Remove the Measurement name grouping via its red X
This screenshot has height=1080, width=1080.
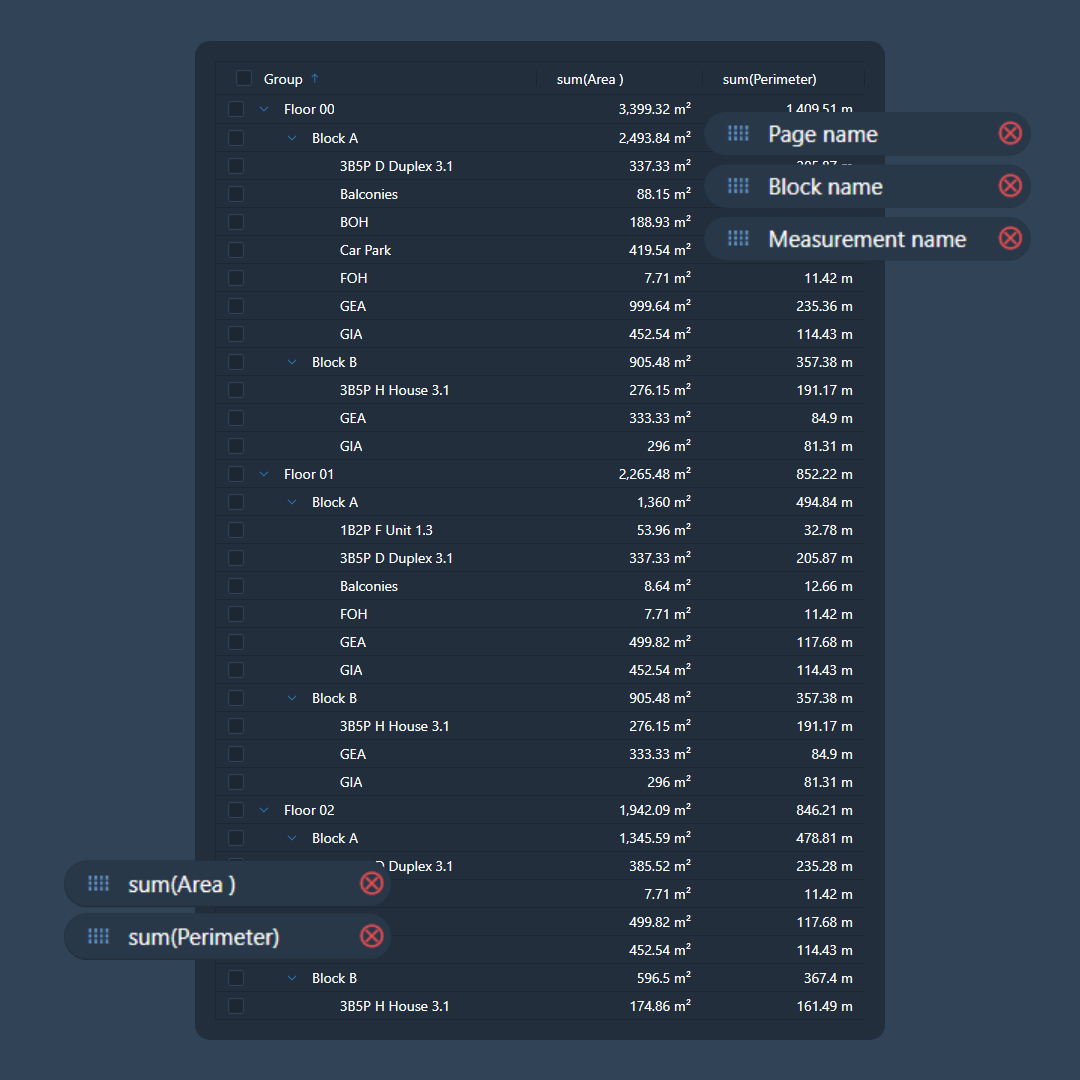[x=1010, y=238]
